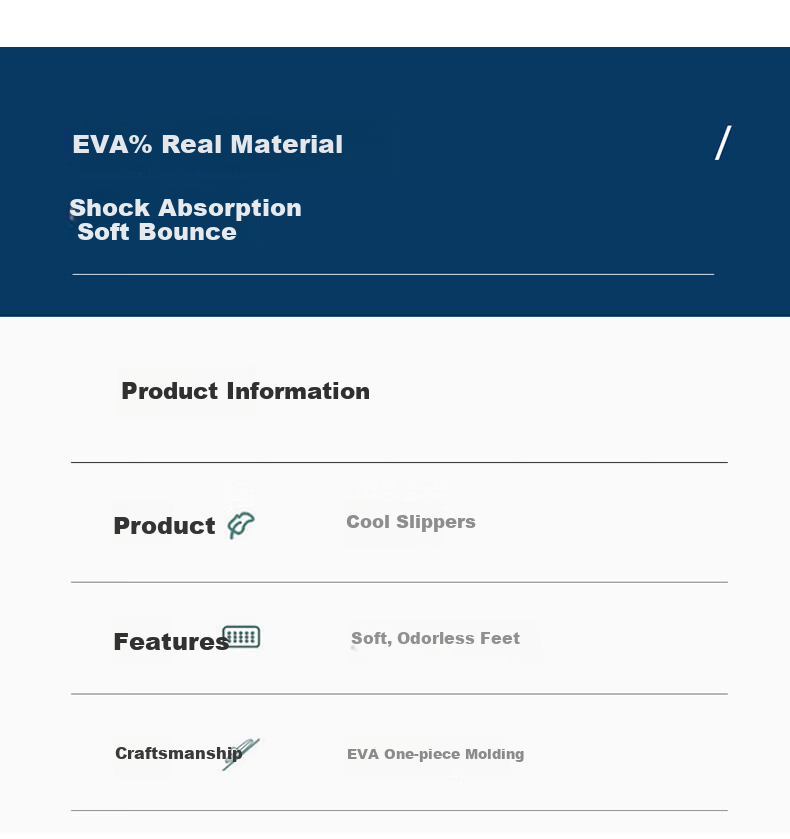Image resolution: width=790 pixels, height=839 pixels.
Task: Click the Product row label
Action: point(164,526)
